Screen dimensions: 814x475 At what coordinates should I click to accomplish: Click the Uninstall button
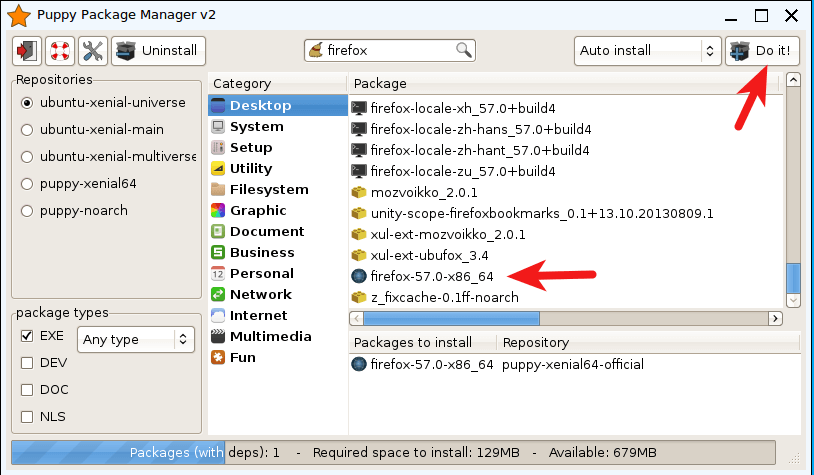159,51
